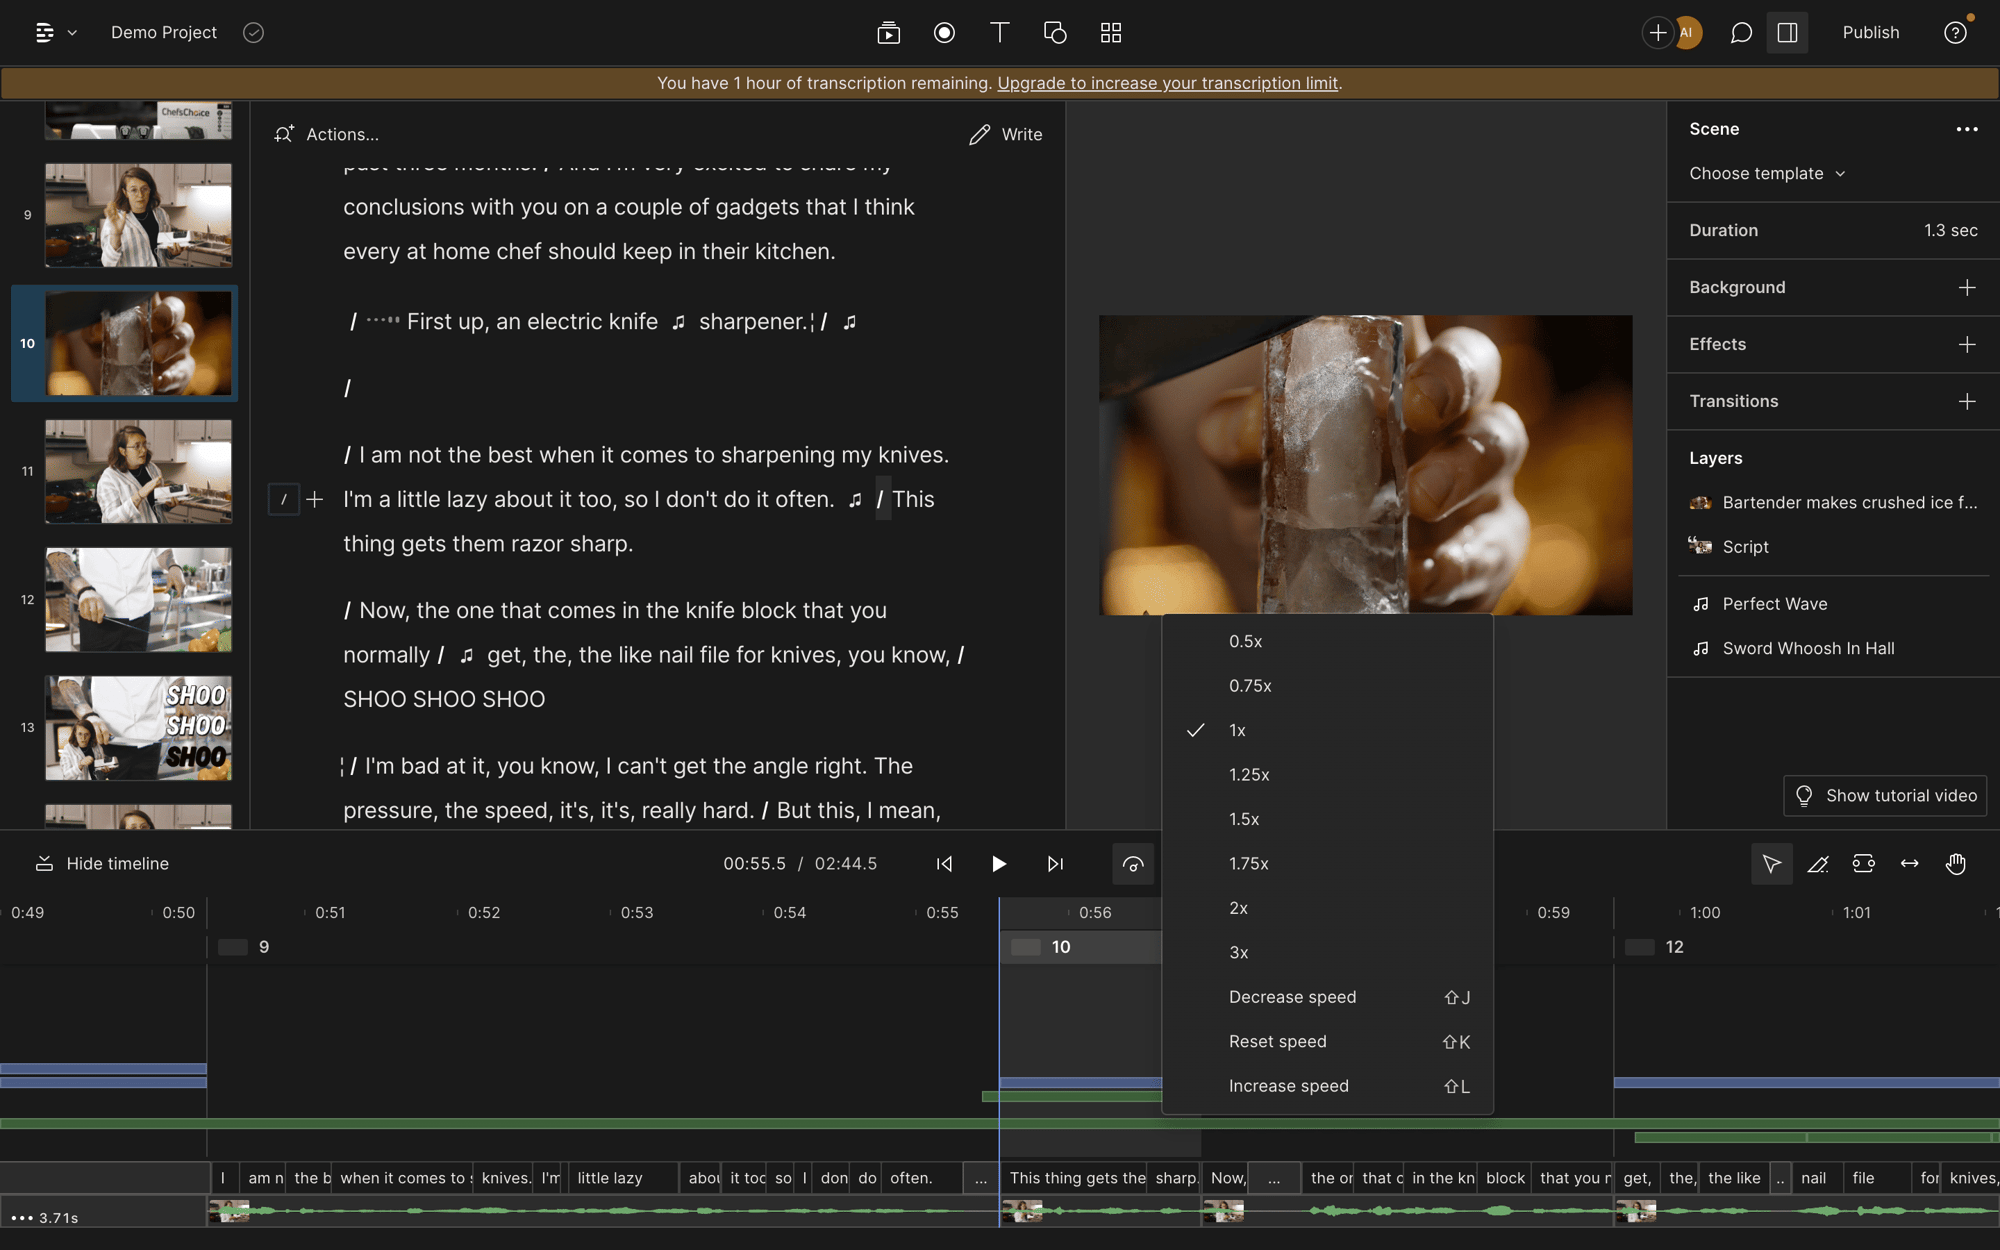
Task: Select the SHOO SHOO SHOO scene thumbnail
Action: (138, 728)
